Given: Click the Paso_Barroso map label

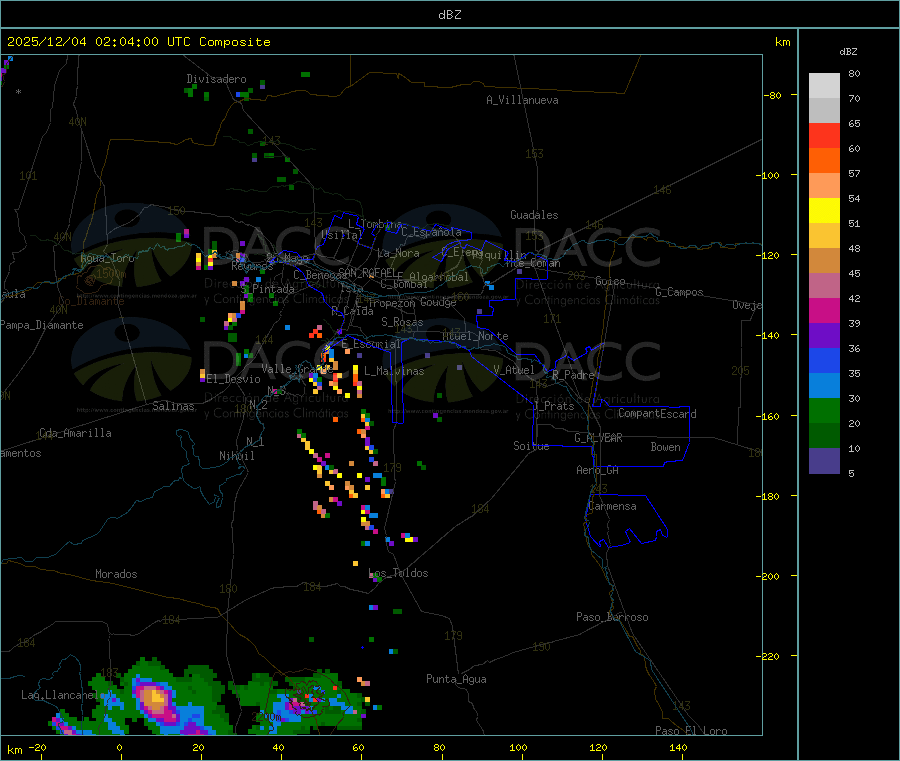Looking at the screenshot, I should (612, 617).
